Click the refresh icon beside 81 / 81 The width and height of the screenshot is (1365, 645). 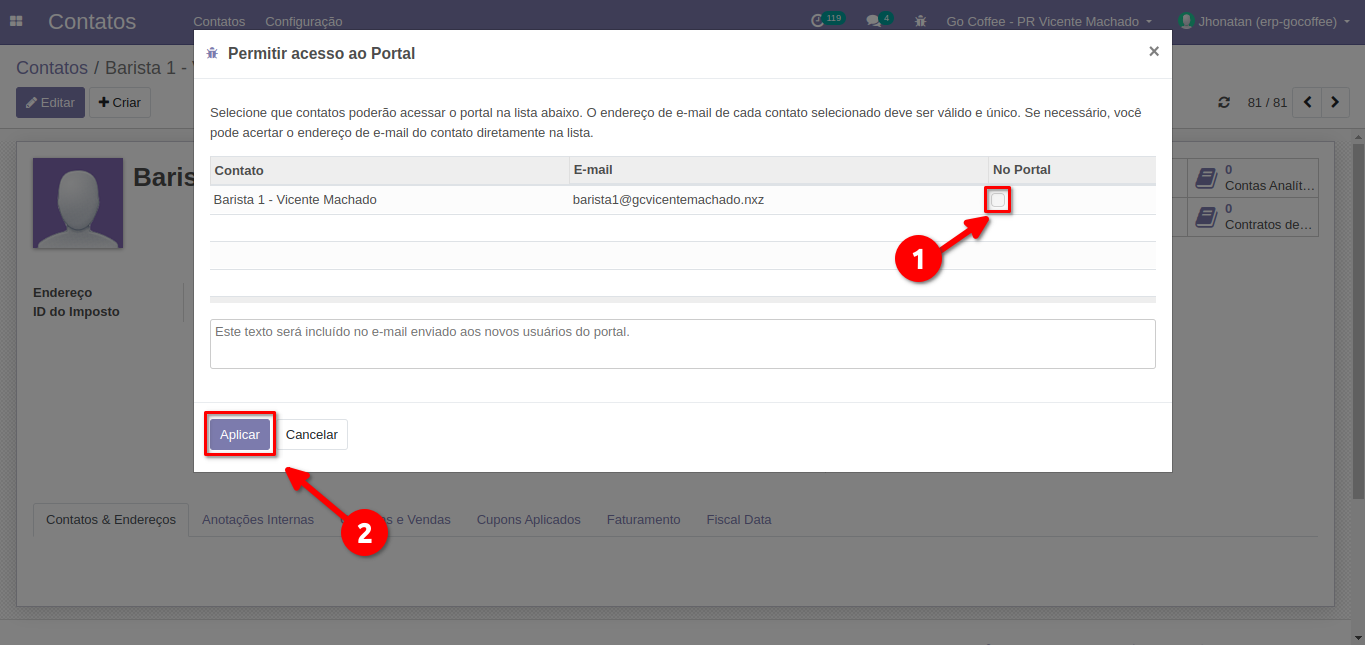point(1224,103)
